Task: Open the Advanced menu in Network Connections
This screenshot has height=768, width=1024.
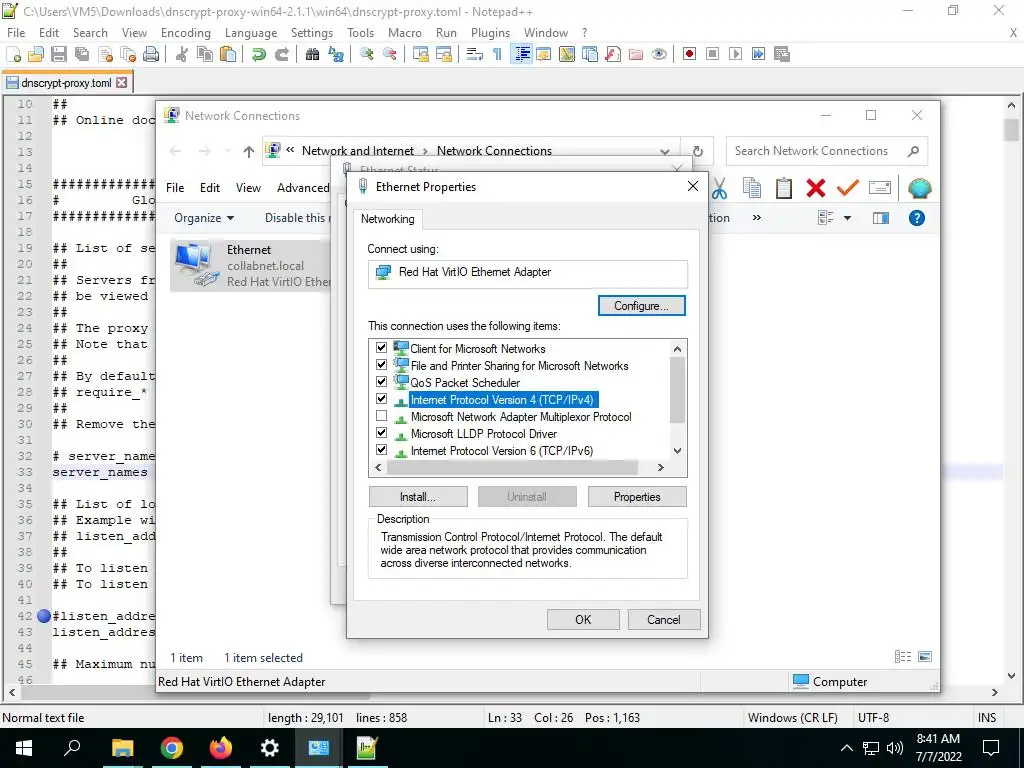Action: [x=303, y=188]
